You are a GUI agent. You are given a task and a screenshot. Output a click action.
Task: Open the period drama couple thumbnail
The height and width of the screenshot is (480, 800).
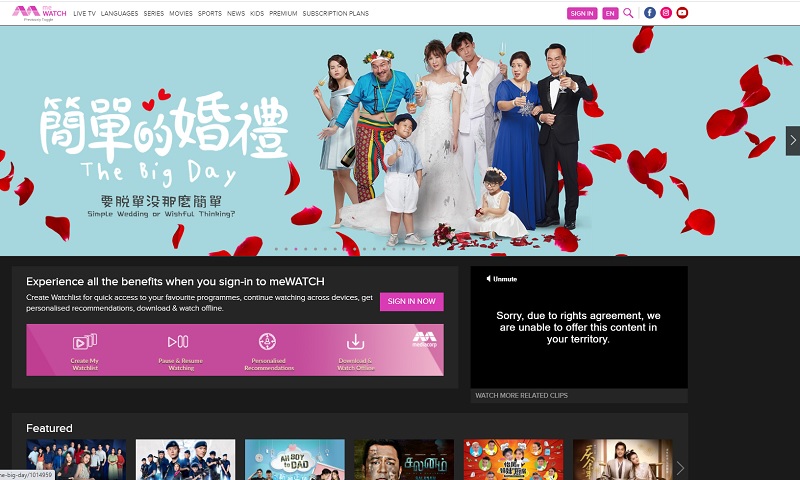[x=622, y=459]
